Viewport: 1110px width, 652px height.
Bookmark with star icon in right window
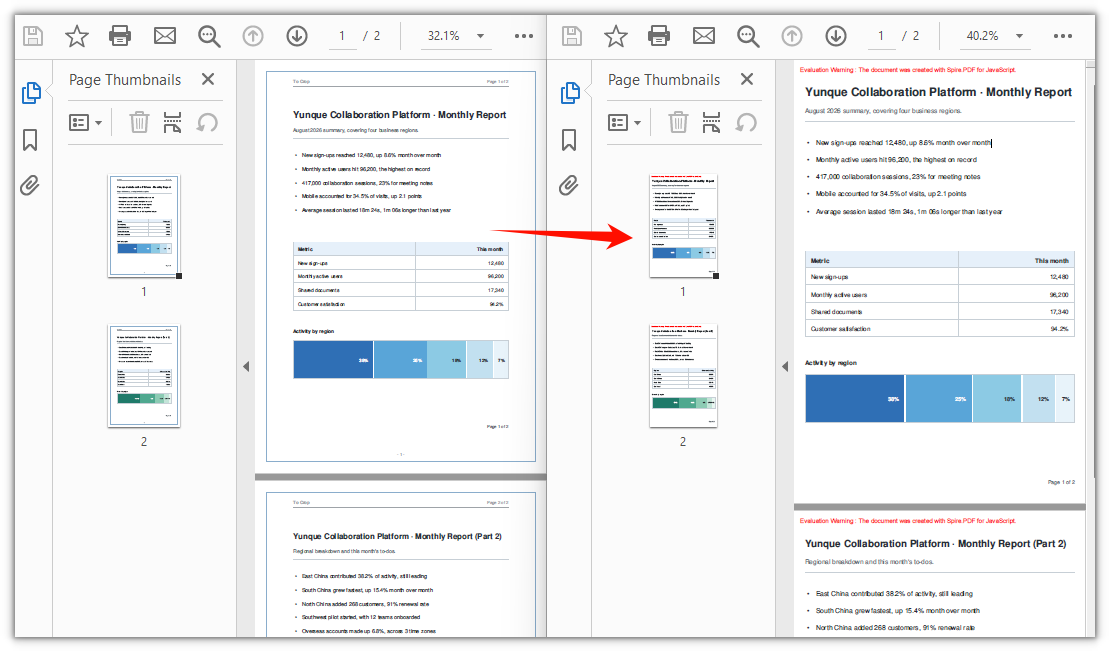click(616, 36)
